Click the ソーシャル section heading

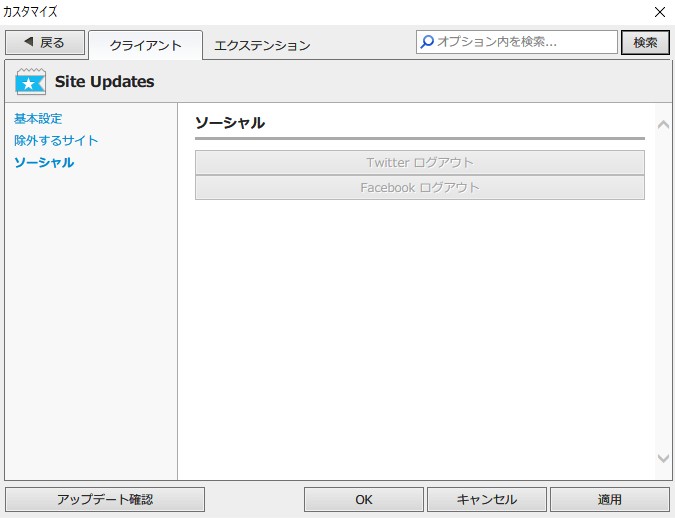230,123
